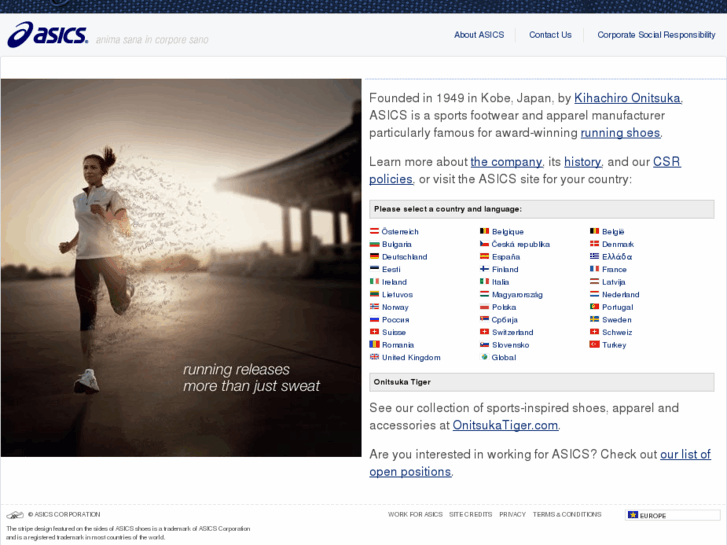Open the Contact Us menu item
Screen dimensions: 727x545
[x=550, y=35]
